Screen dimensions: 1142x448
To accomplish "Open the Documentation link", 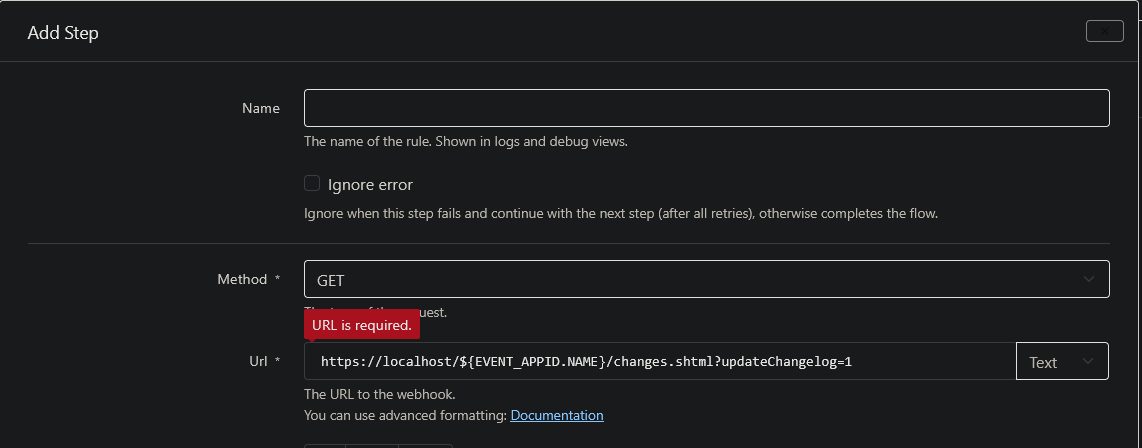I will pos(557,415).
